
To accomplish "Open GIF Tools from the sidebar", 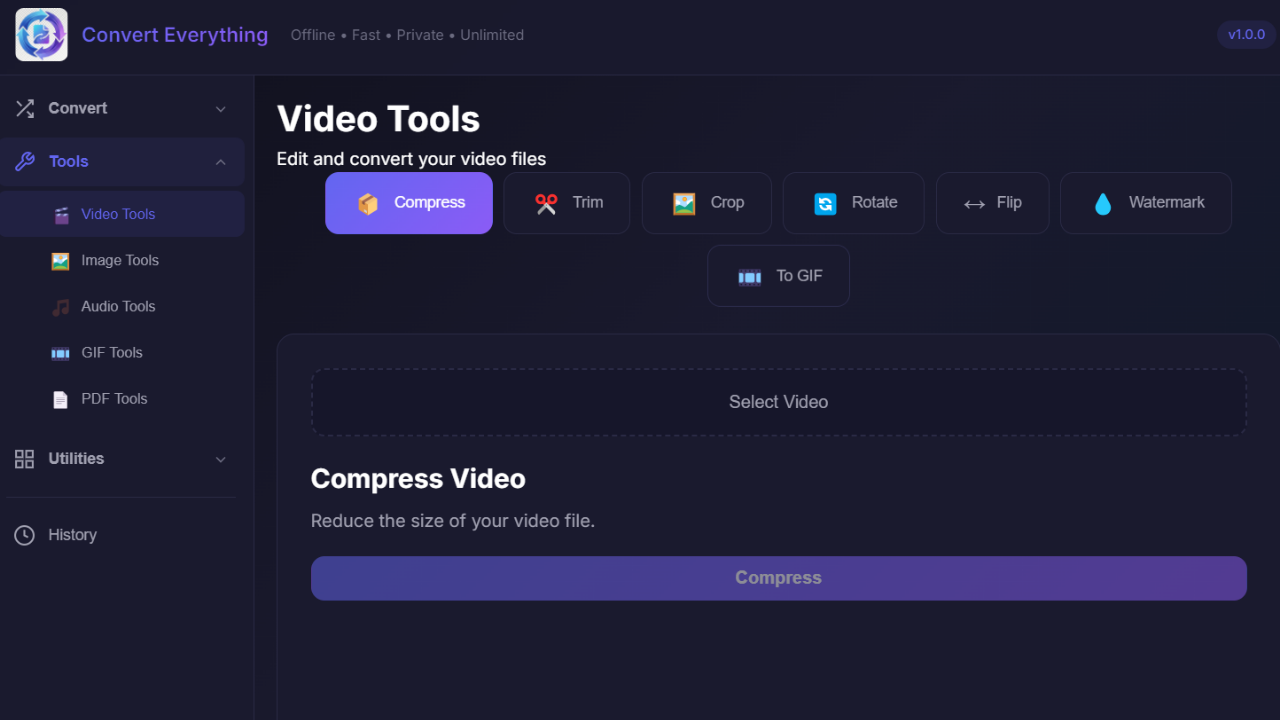I will pyautogui.click(x=111, y=352).
